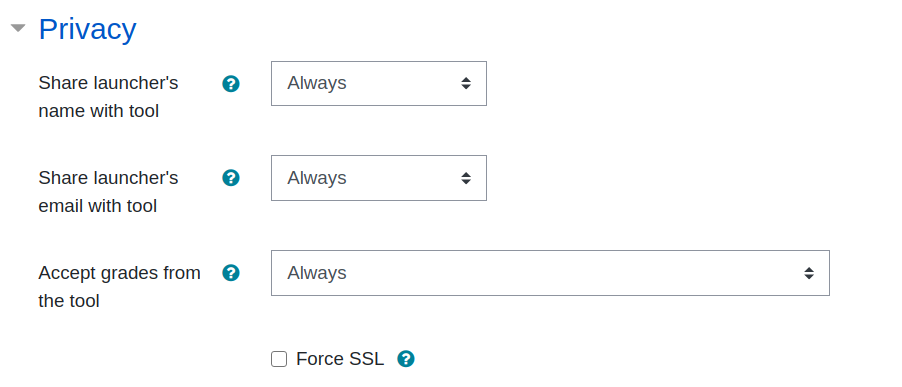902x387 pixels.
Task: Click the arrows on the launcher's email select box
Action: pos(466,178)
